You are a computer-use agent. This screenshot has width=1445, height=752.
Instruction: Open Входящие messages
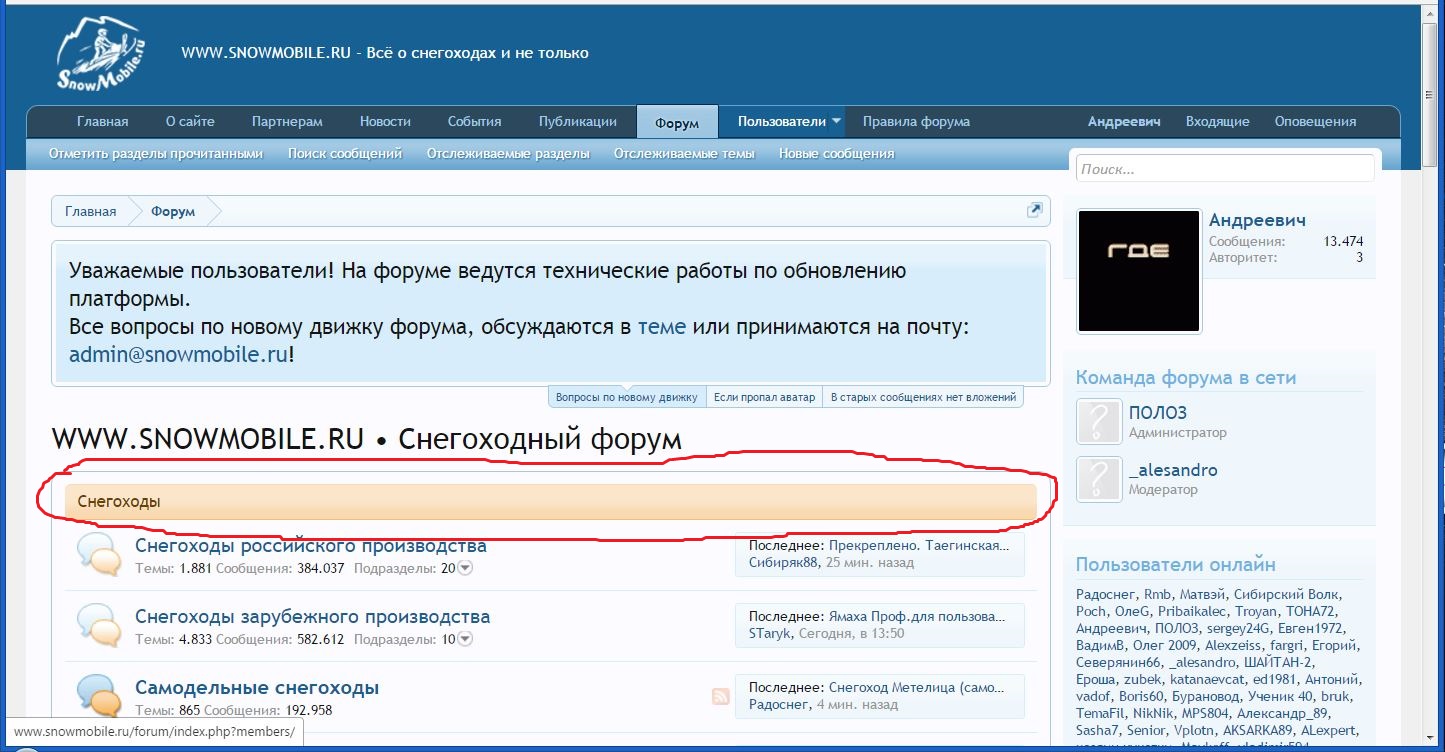1217,122
